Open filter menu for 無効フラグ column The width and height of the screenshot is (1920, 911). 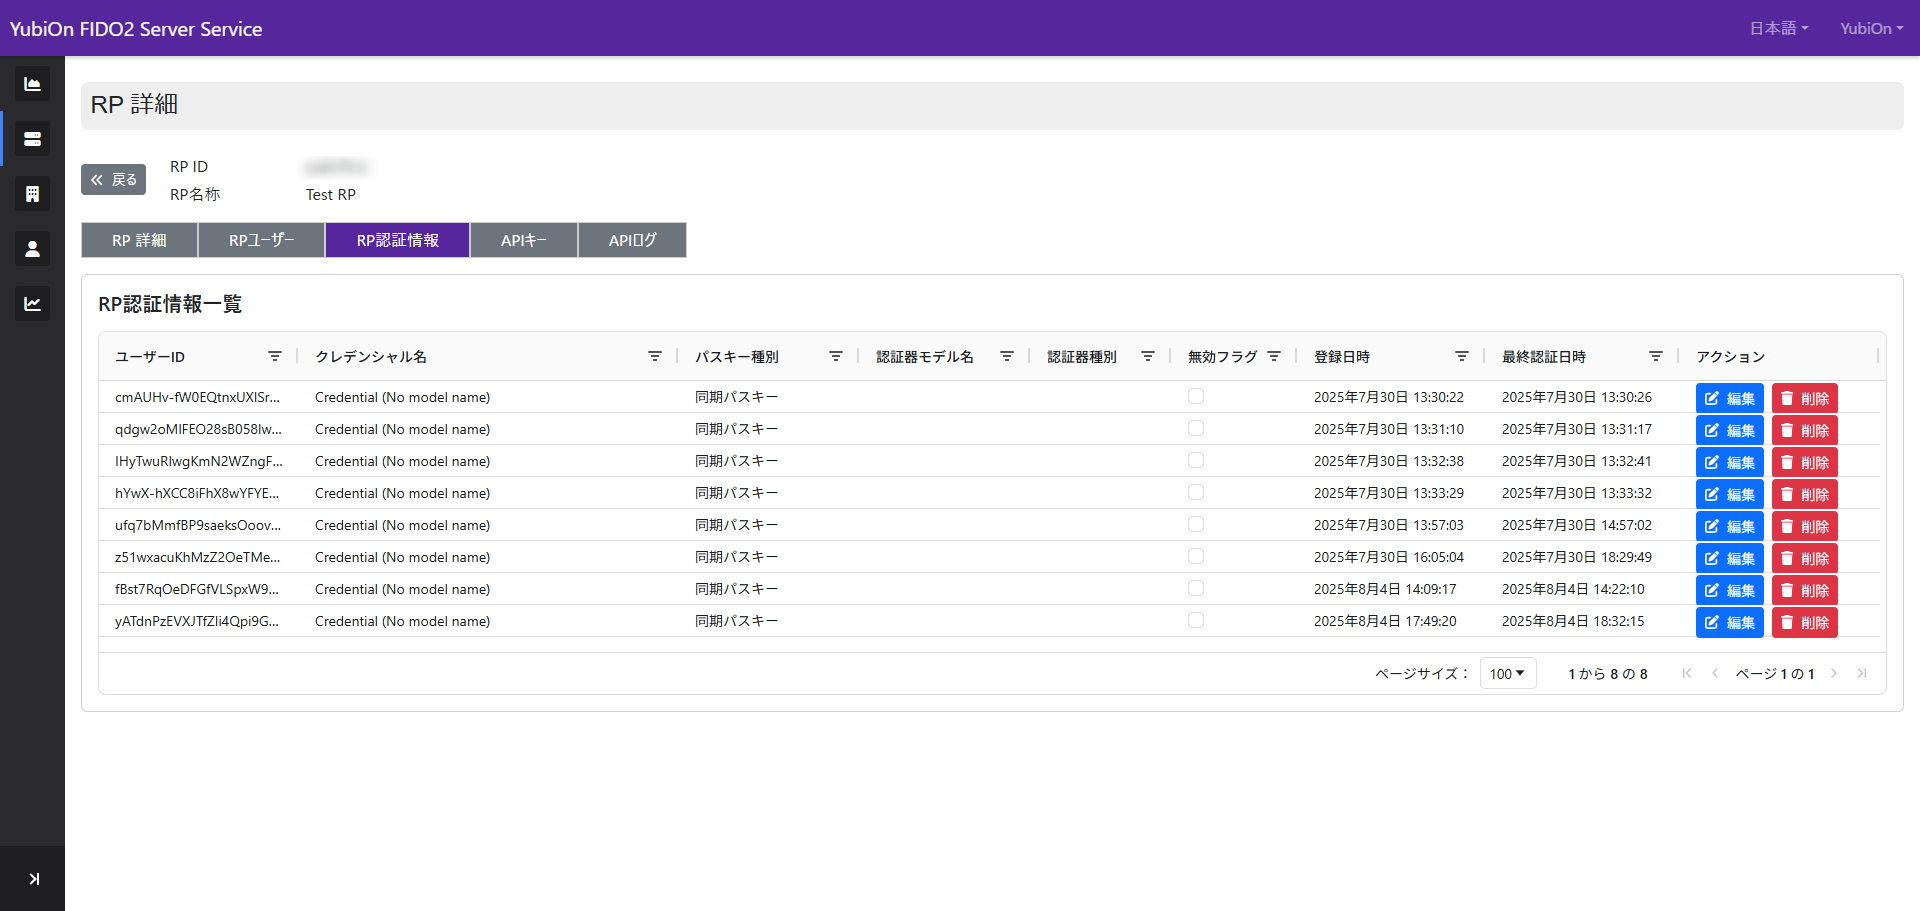click(x=1274, y=357)
